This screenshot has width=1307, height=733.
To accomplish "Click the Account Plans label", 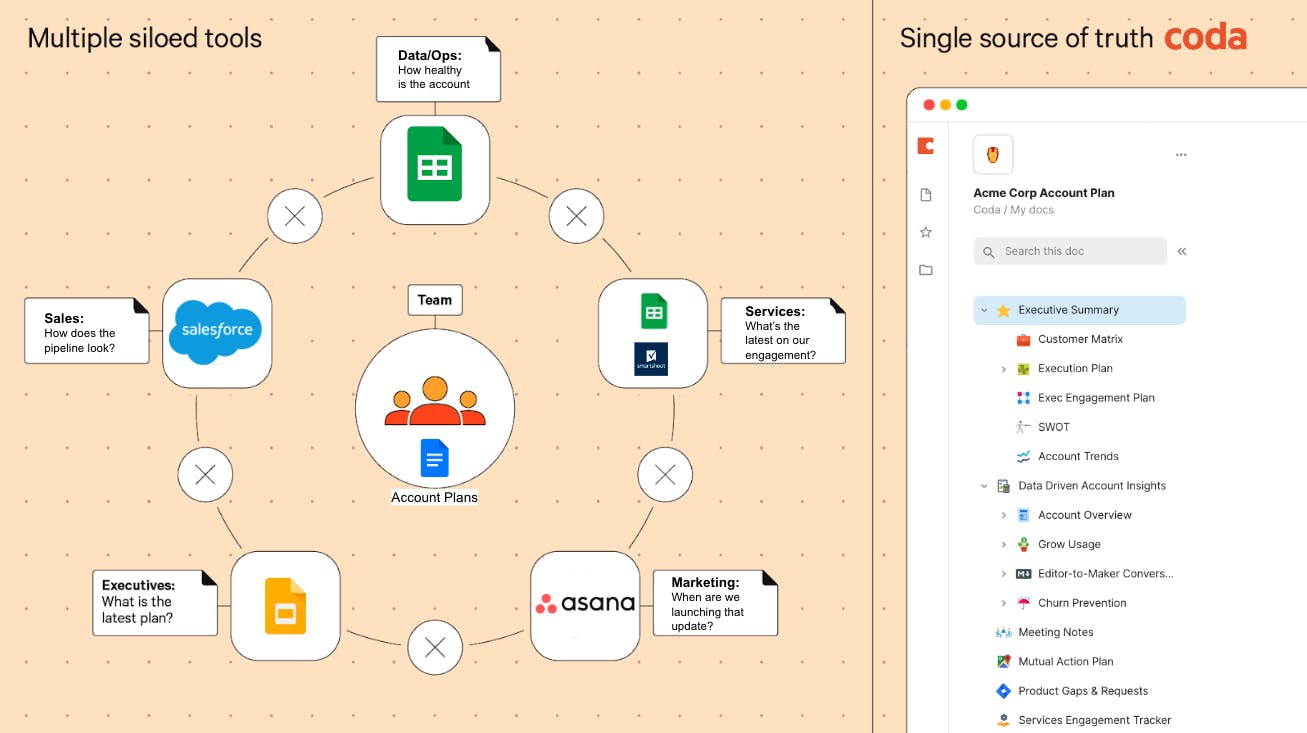I will [434, 497].
